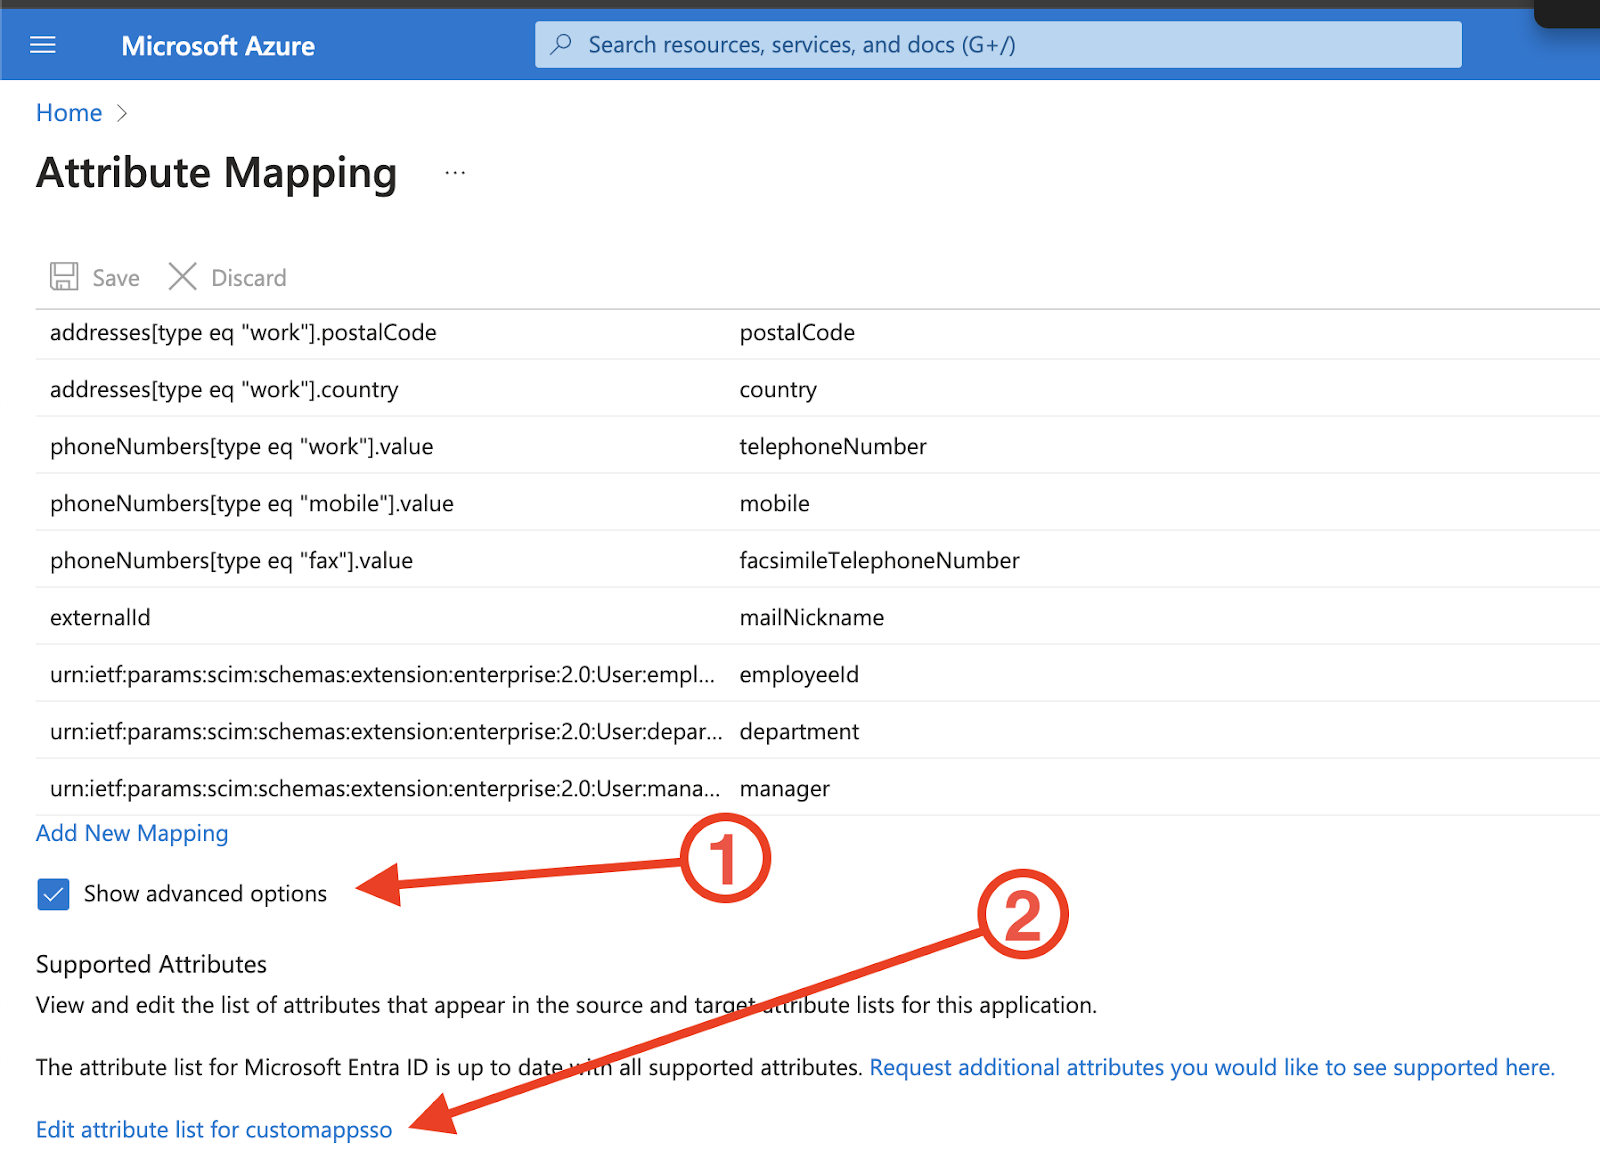Select the manager attribute mapping row
1600x1151 pixels.
[818, 788]
